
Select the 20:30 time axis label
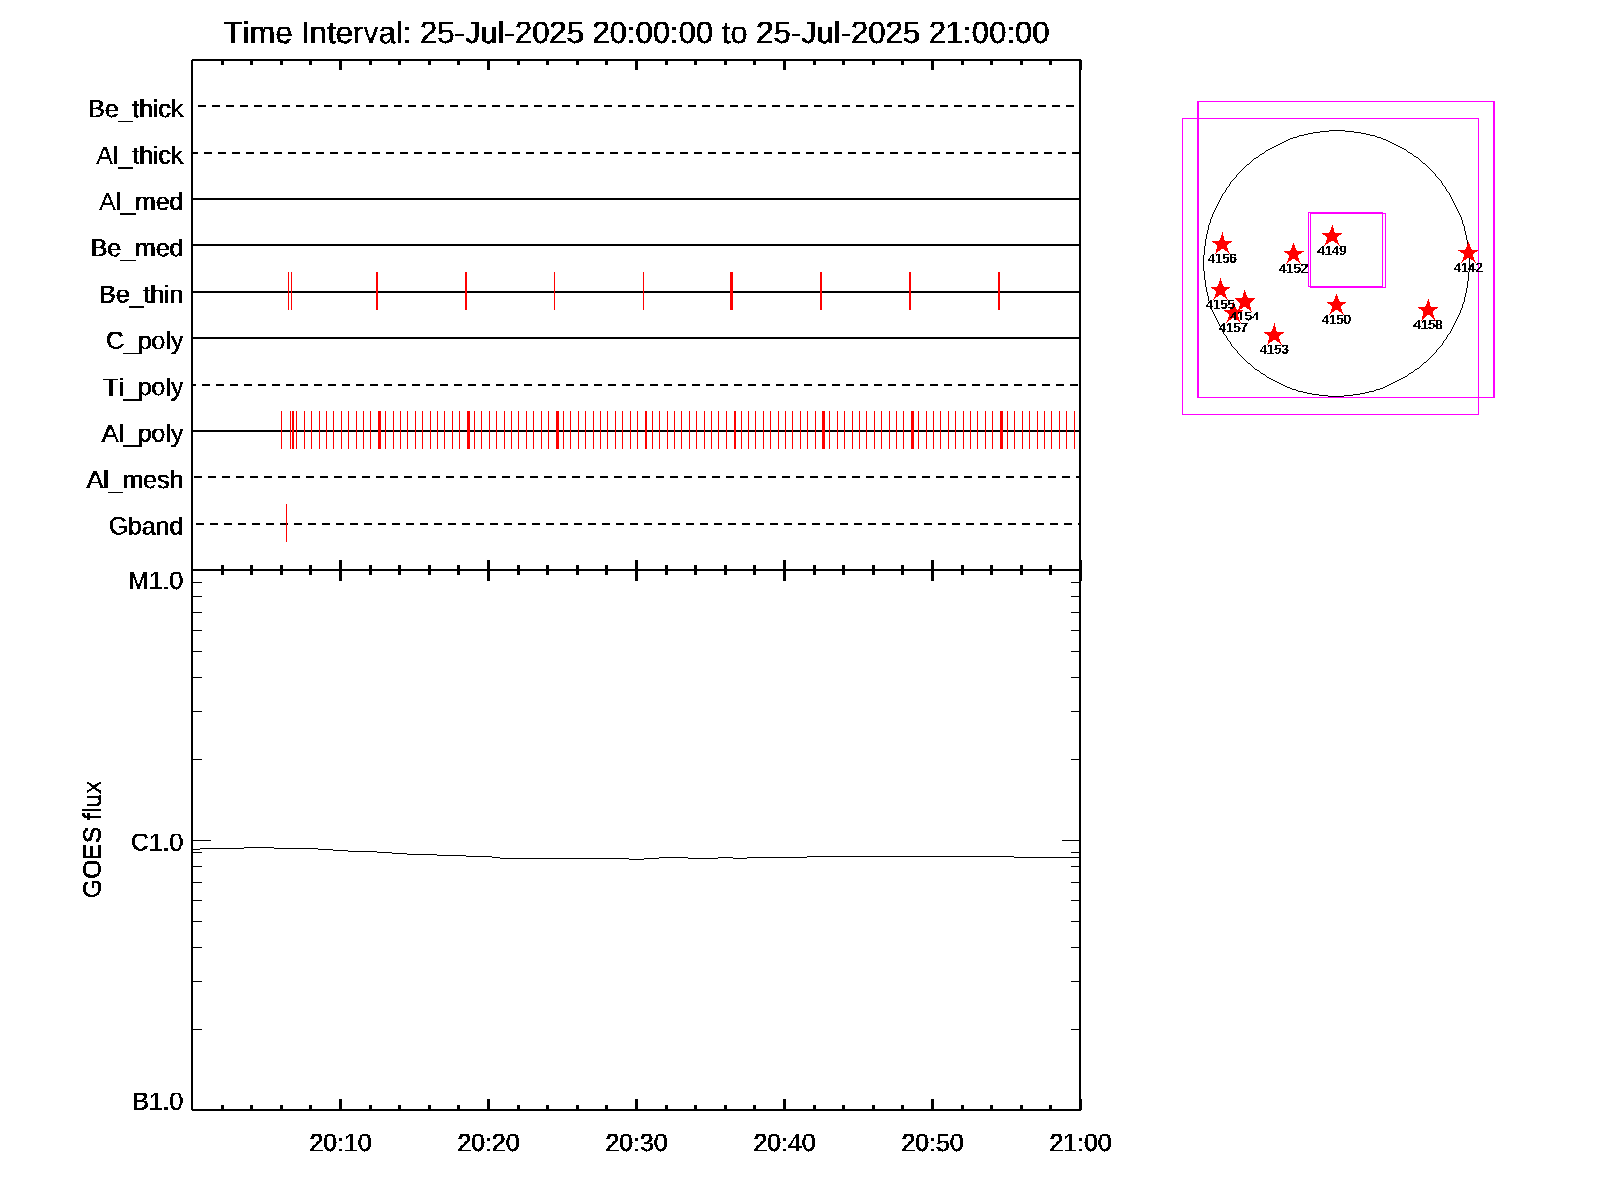(x=636, y=1143)
